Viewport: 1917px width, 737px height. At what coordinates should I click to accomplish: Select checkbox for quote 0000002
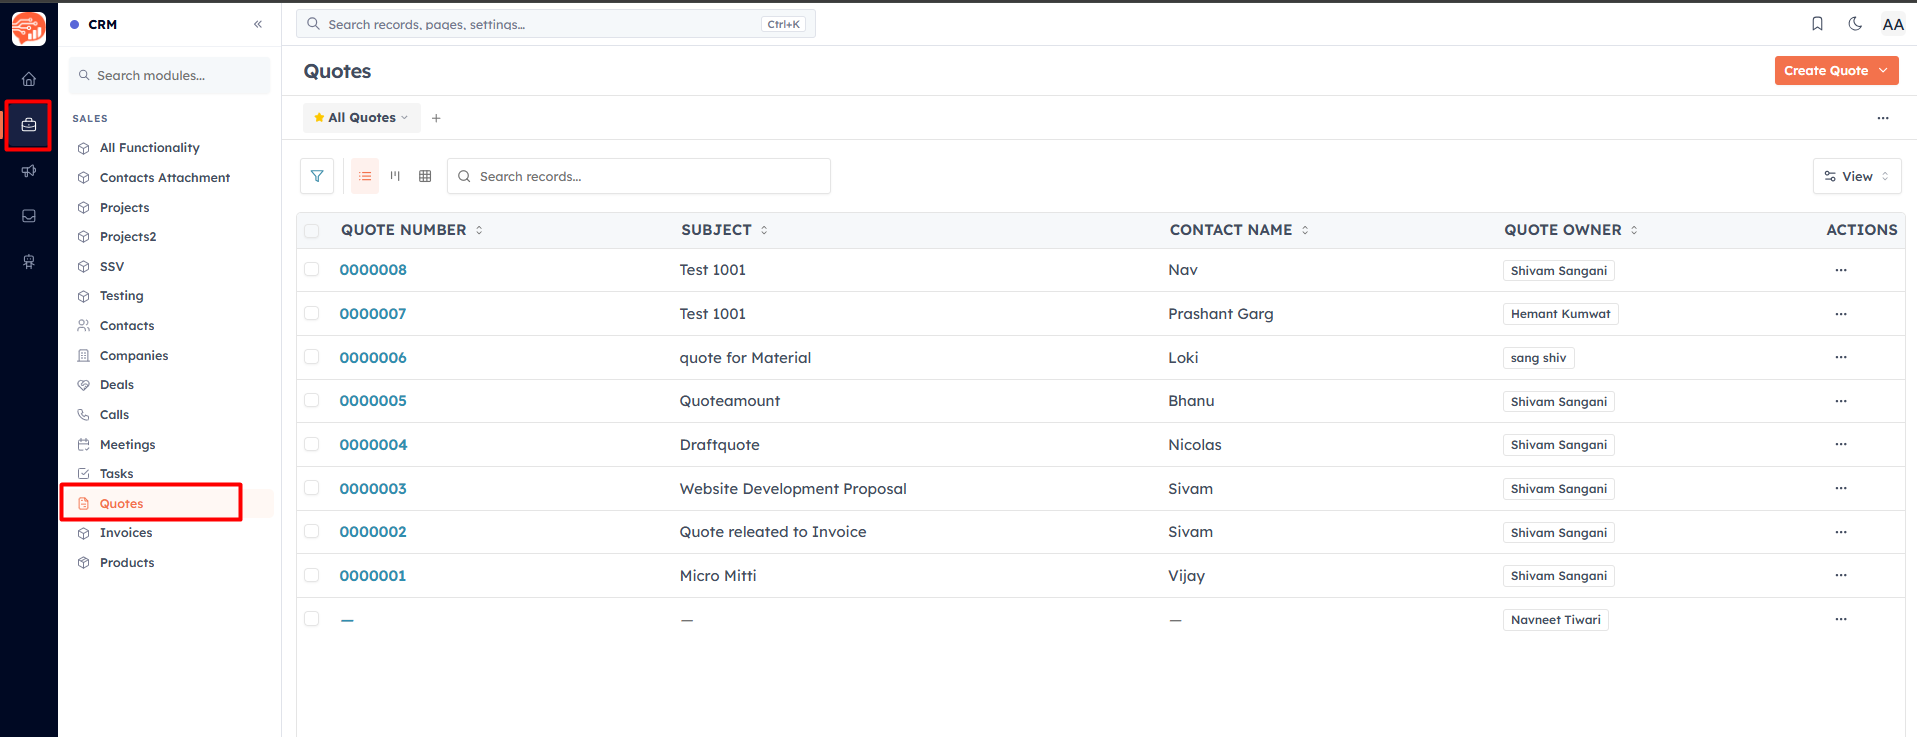(312, 532)
